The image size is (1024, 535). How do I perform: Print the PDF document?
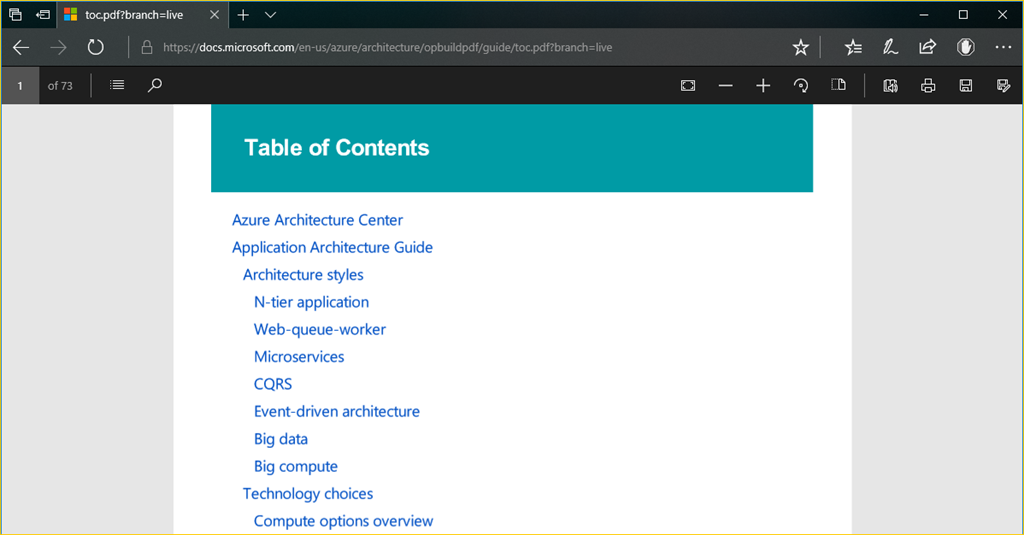pos(928,86)
